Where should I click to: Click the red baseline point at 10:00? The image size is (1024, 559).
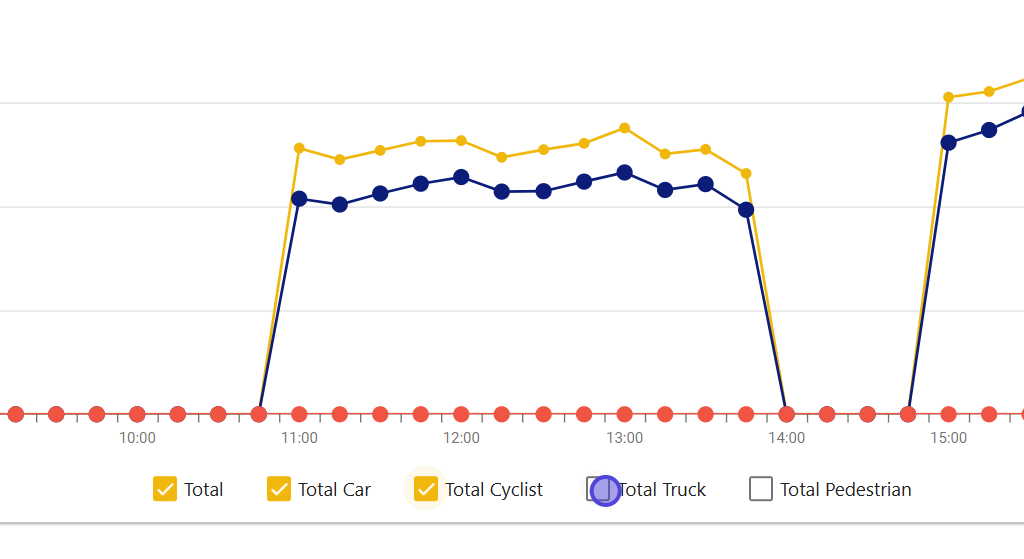(x=137, y=414)
